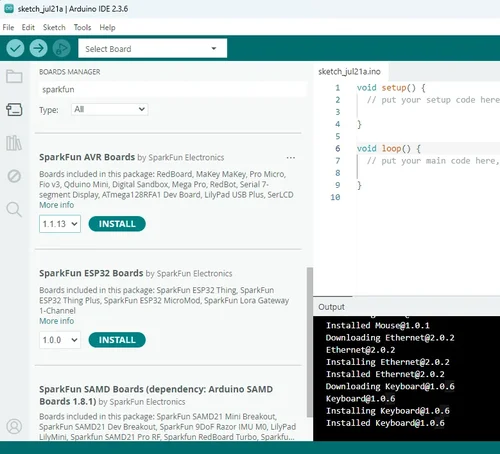Click the 'put your setup code here' comment
The width and height of the screenshot is (500, 454).
(x=433, y=100)
